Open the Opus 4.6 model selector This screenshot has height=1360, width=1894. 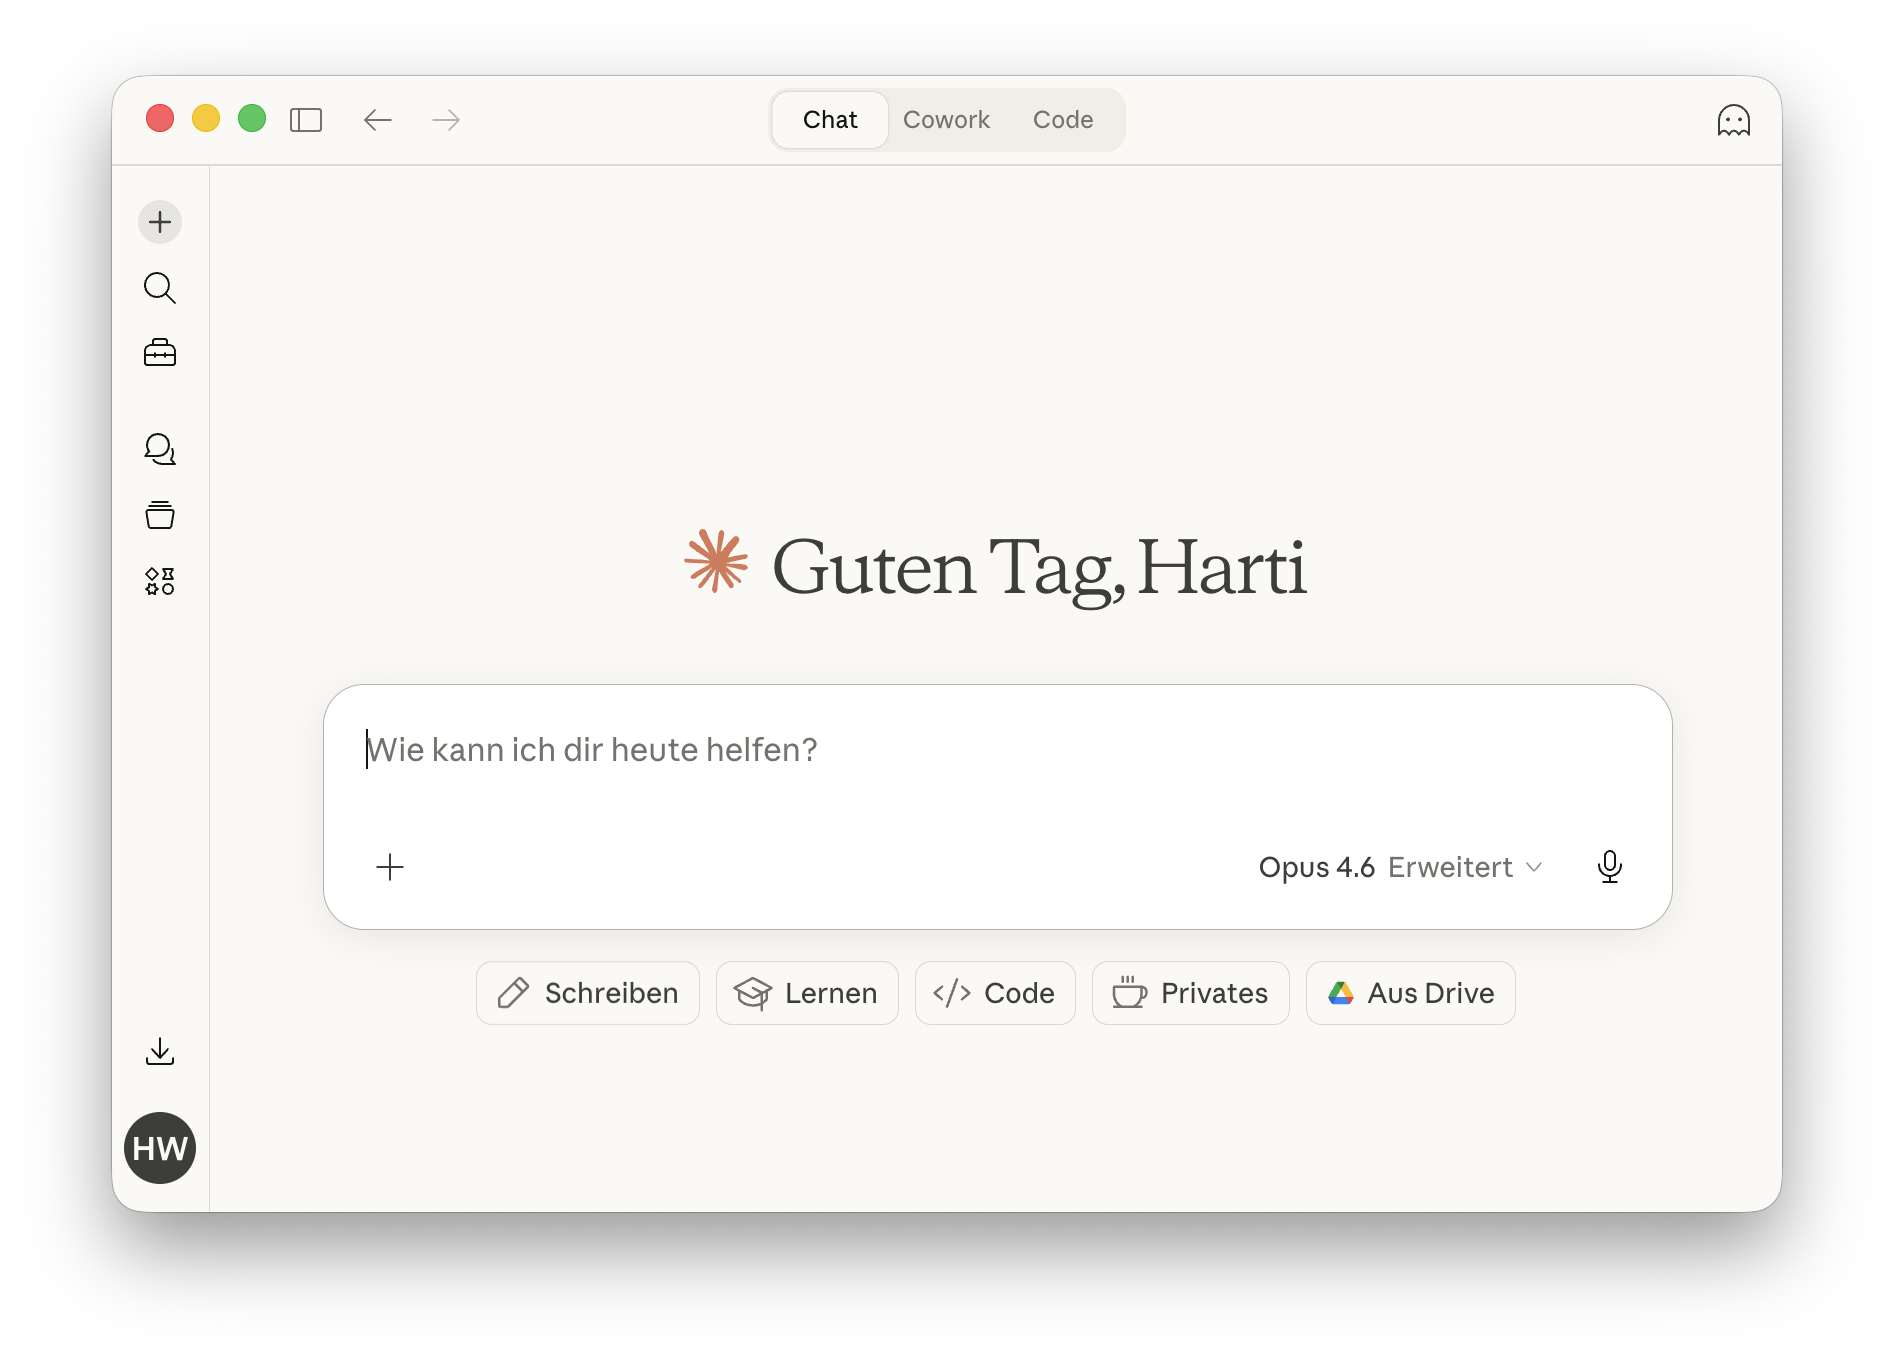click(x=1316, y=867)
